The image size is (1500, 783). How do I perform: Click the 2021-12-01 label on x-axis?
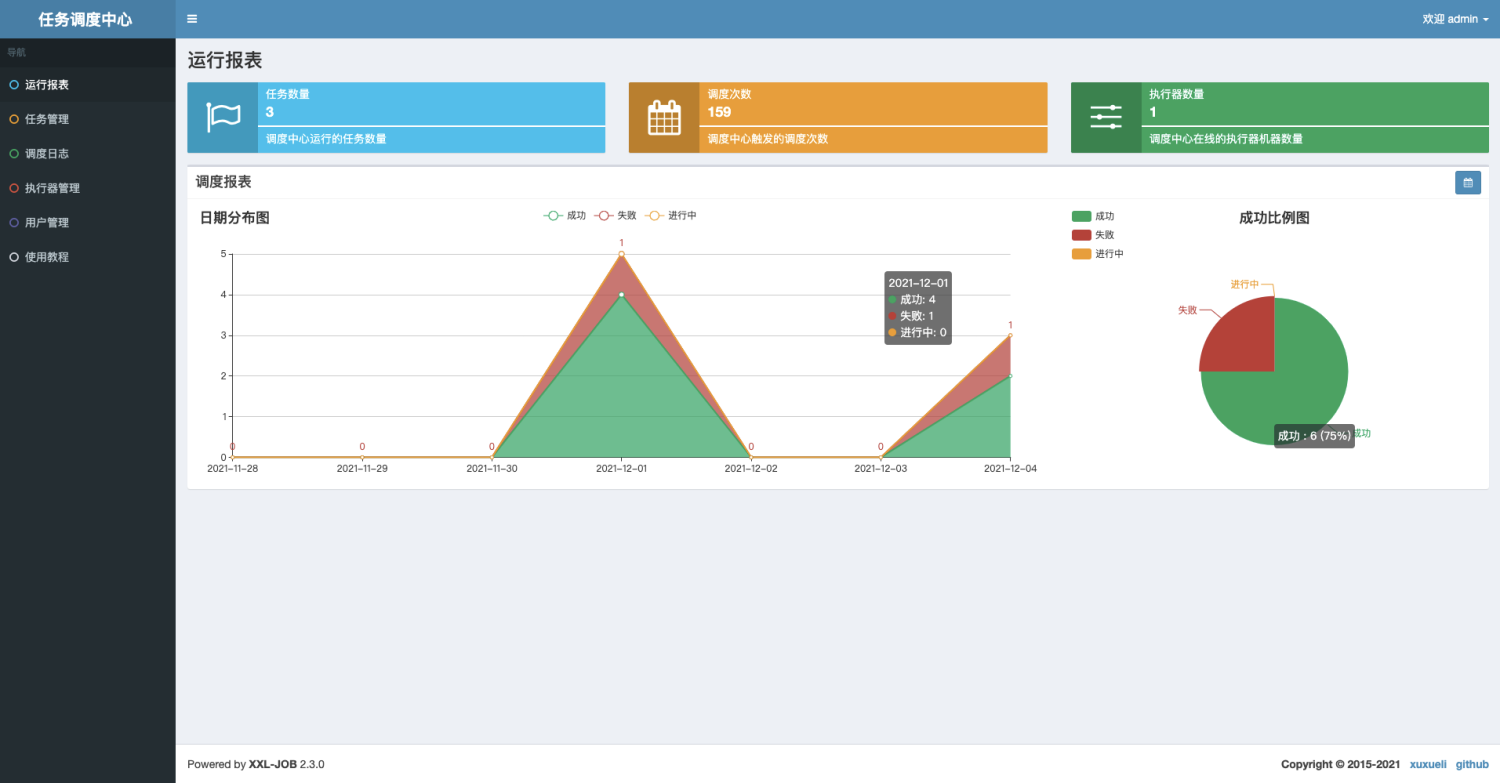click(621, 468)
